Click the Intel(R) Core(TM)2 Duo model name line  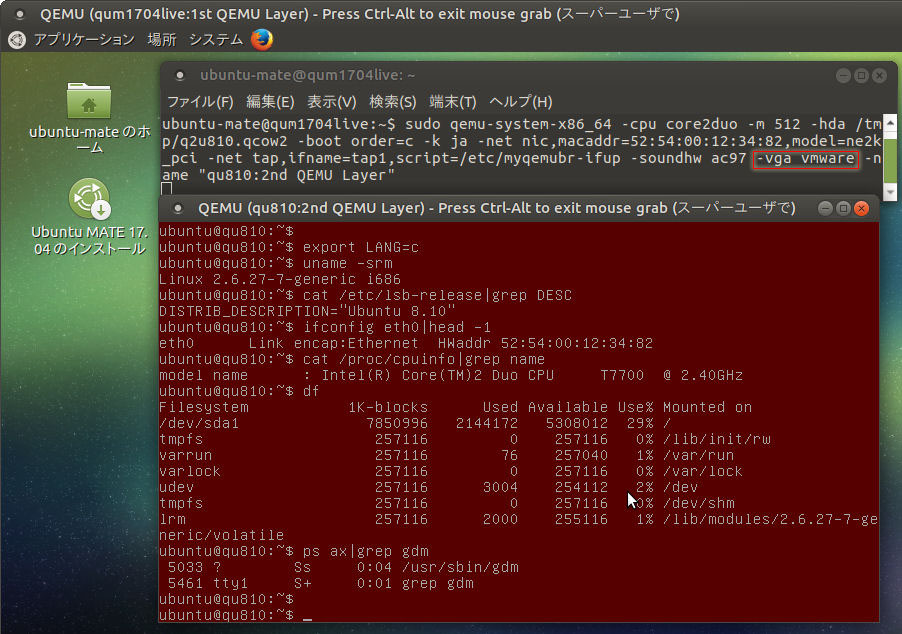(x=450, y=376)
